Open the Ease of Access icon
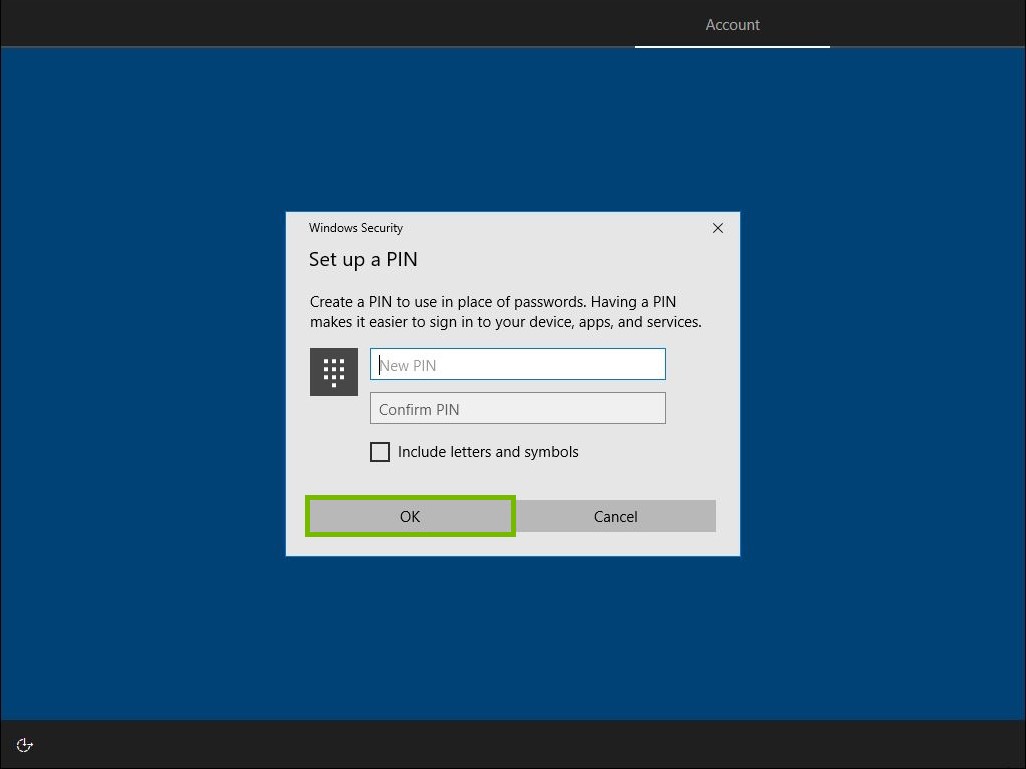 [24, 745]
